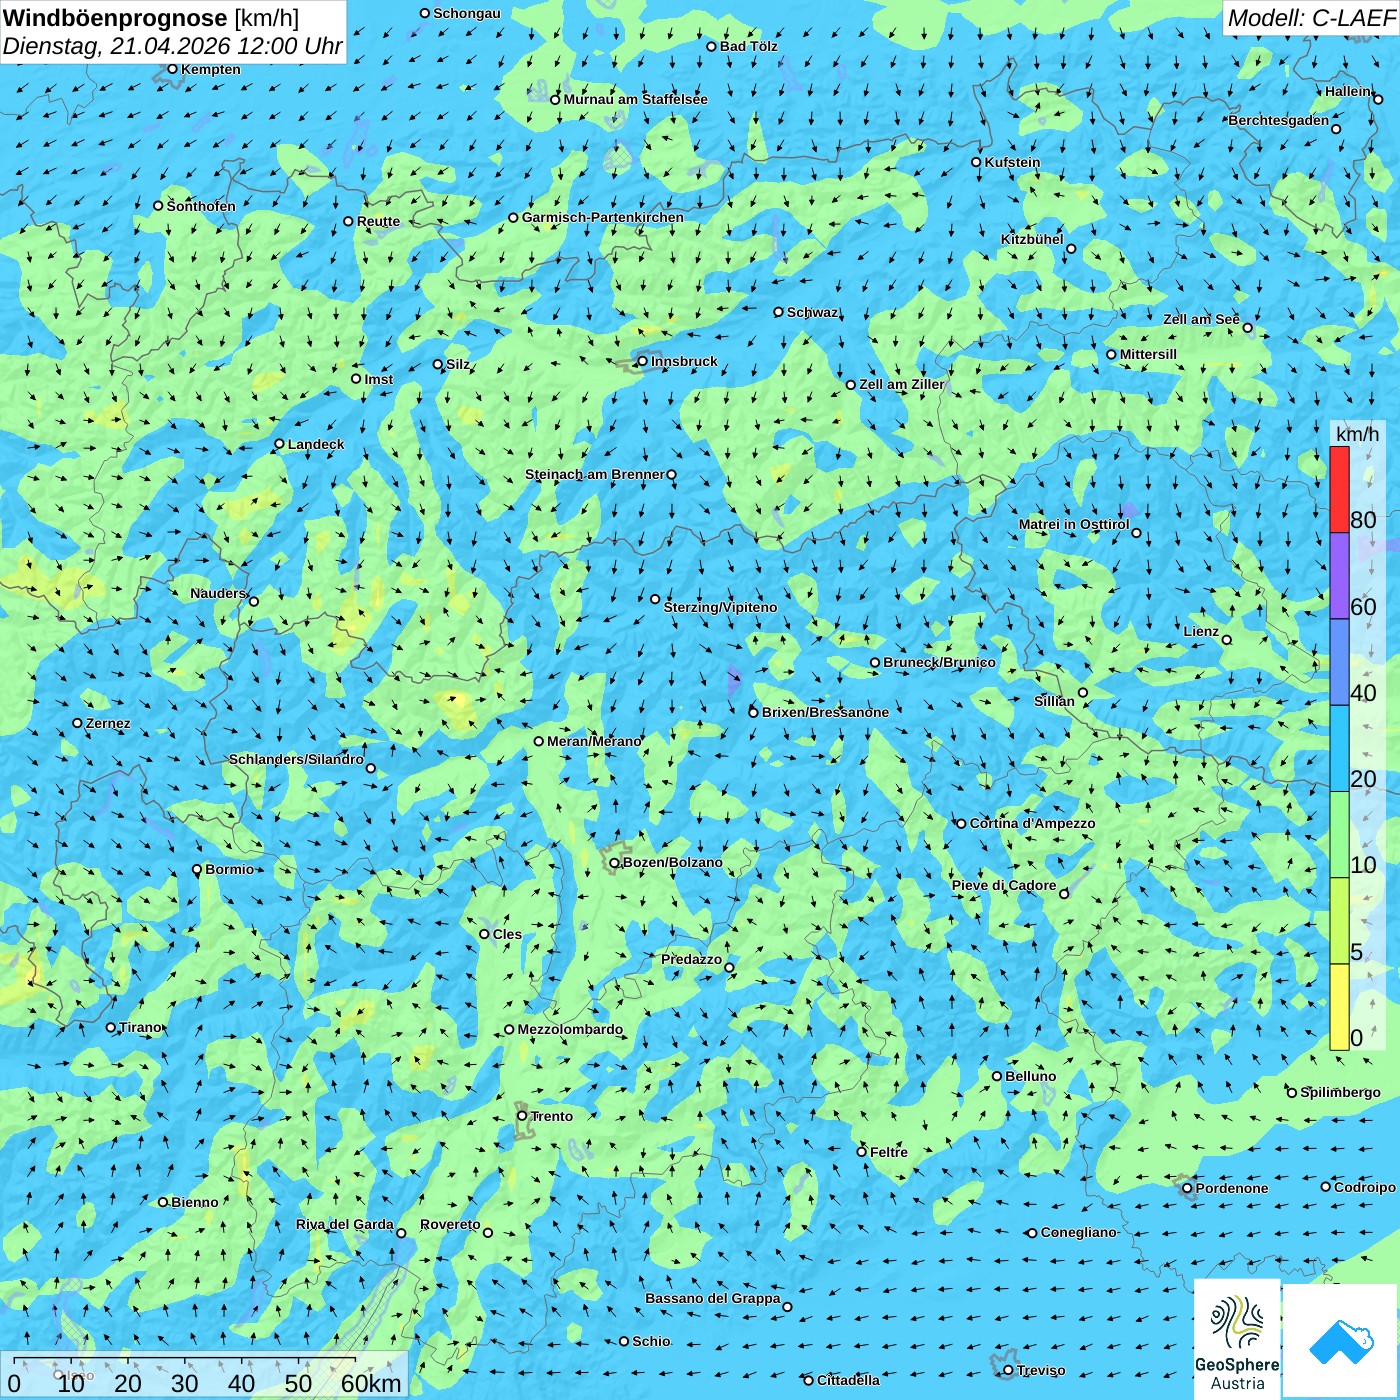Click the red 80 km/h legend color
This screenshot has width=1400, height=1400.
click(x=1339, y=489)
